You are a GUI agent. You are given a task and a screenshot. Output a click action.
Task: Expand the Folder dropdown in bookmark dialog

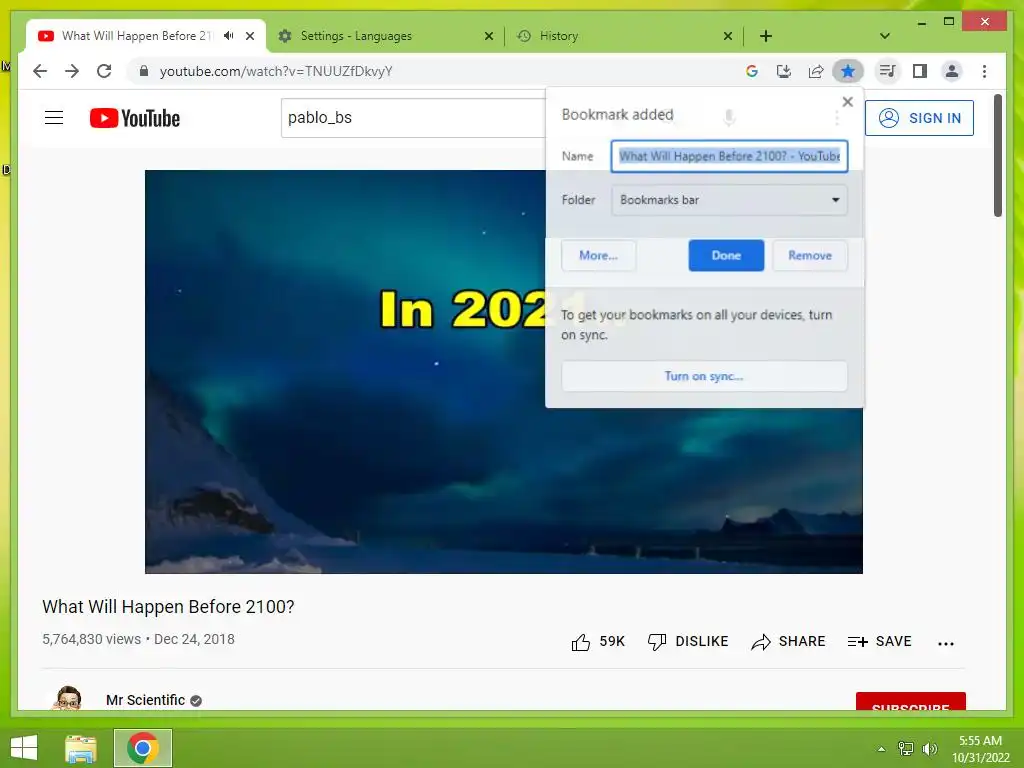[729, 200]
